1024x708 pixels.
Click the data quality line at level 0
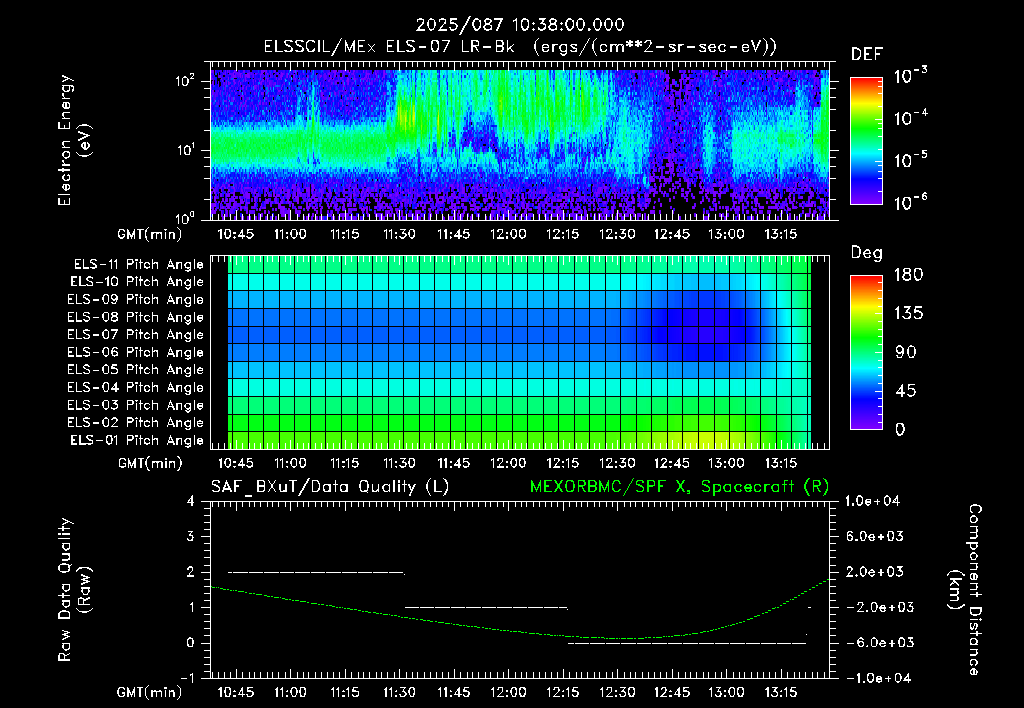click(x=686, y=643)
